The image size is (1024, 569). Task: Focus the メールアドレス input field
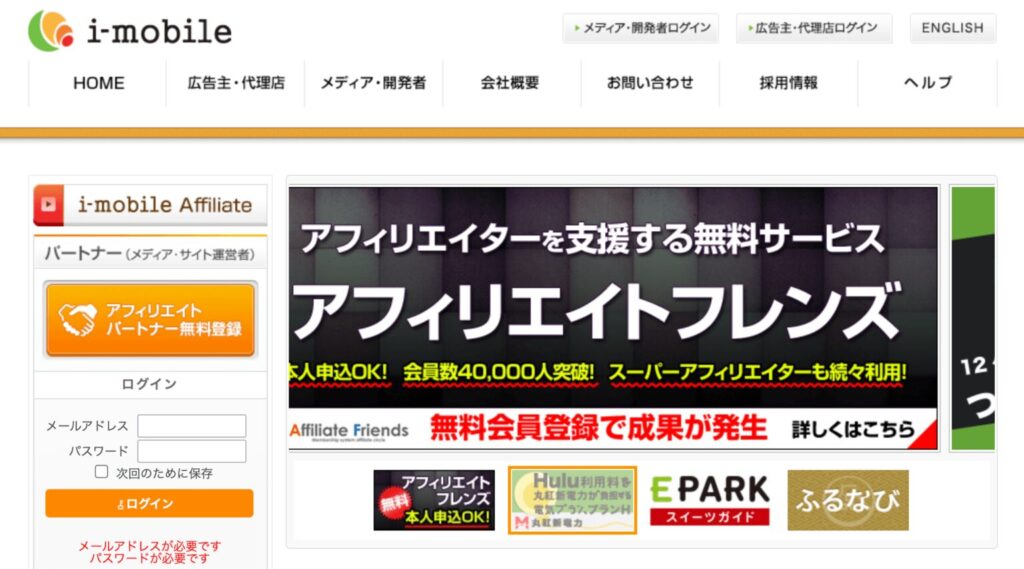(x=191, y=426)
